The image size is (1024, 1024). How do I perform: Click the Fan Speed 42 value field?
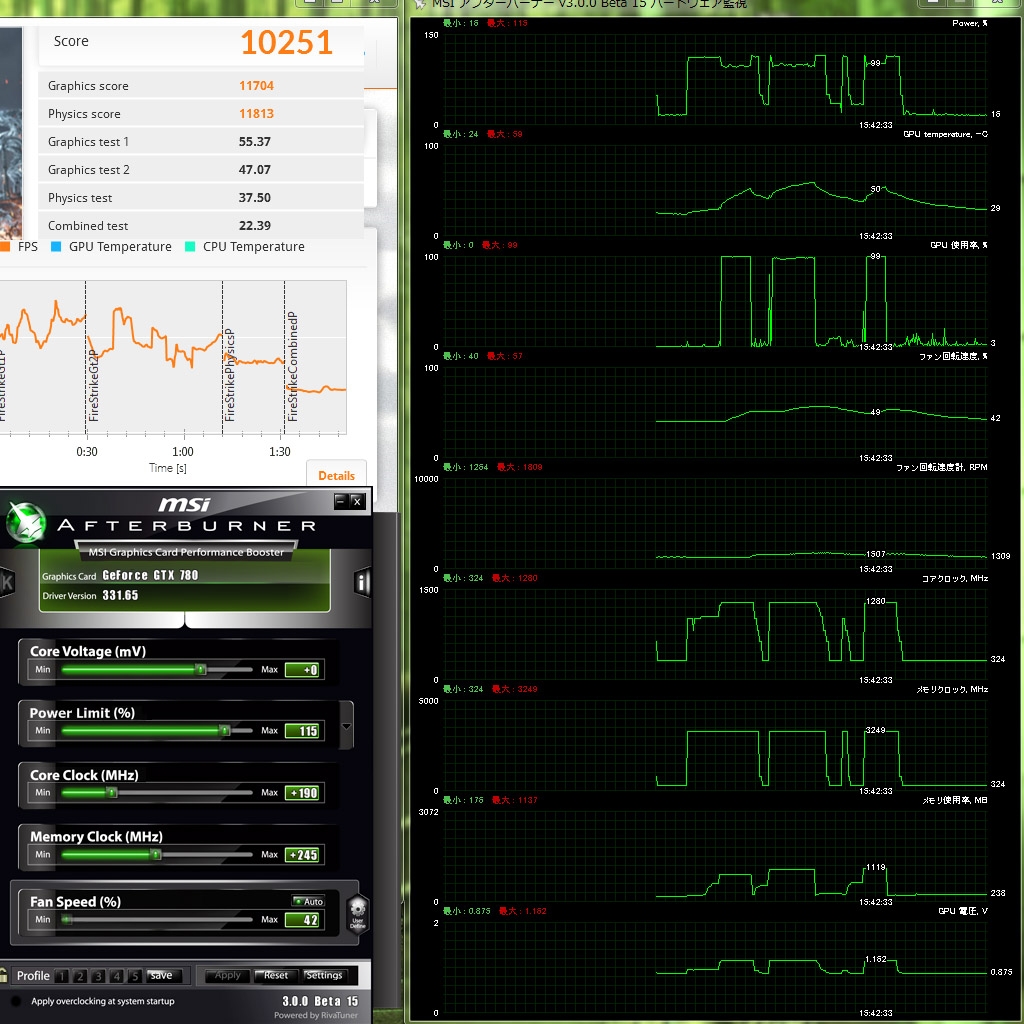(x=302, y=920)
